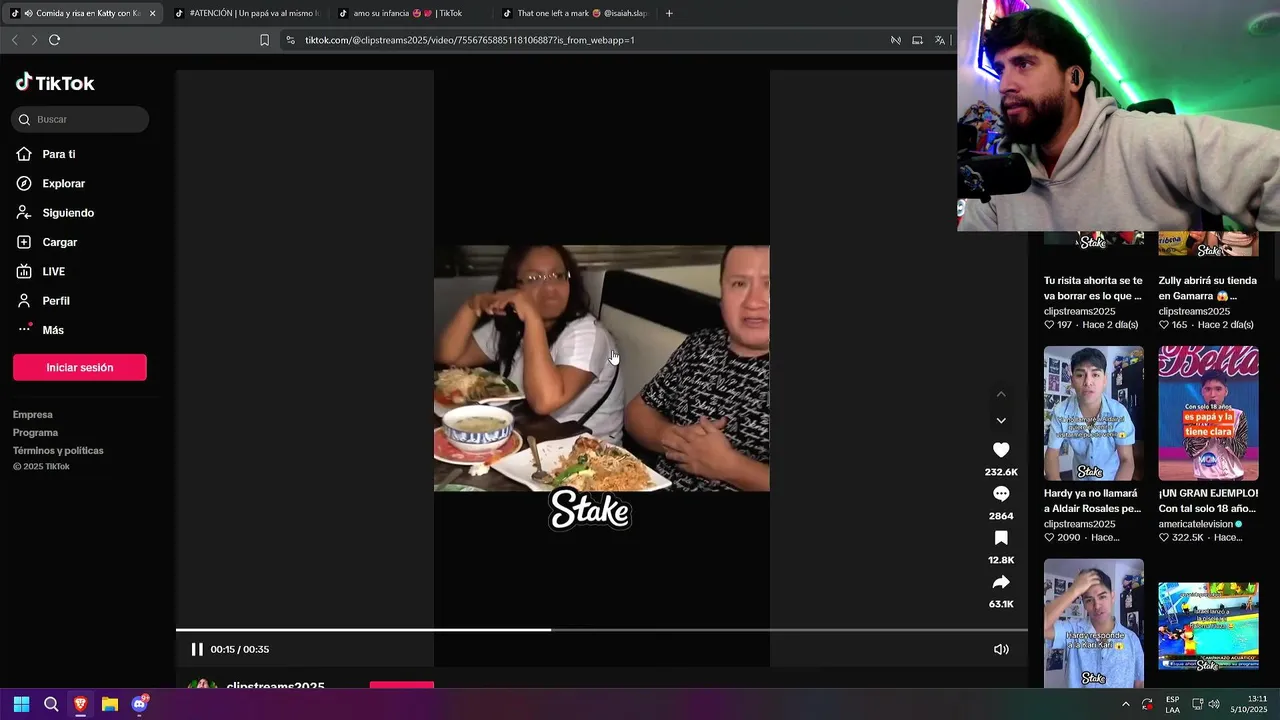The width and height of the screenshot is (1280, 720).
Task: Pause the video playback
Action: click(x=197, y=649)
